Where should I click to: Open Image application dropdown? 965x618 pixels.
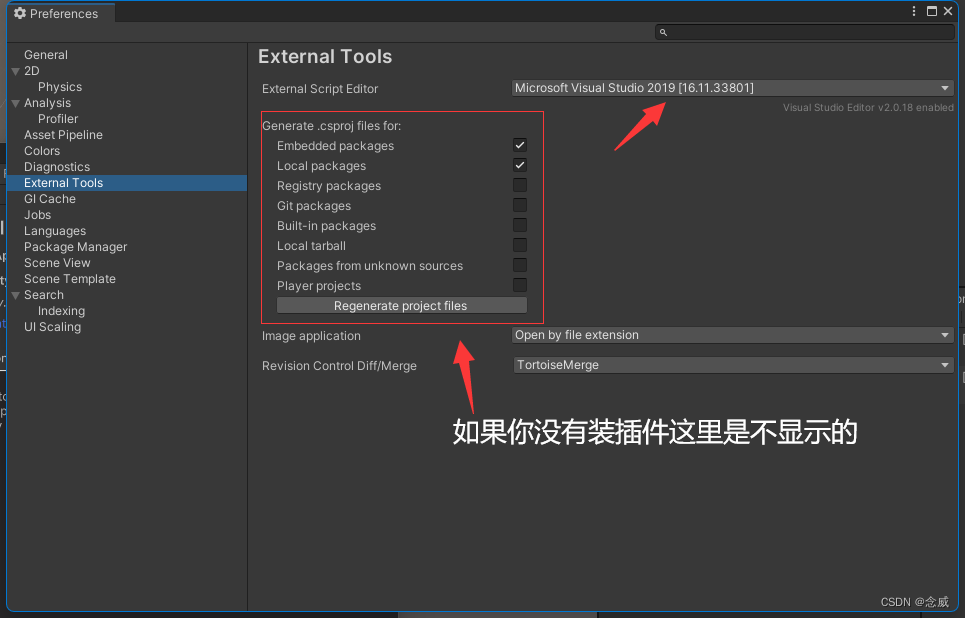(x=732, y=335)
